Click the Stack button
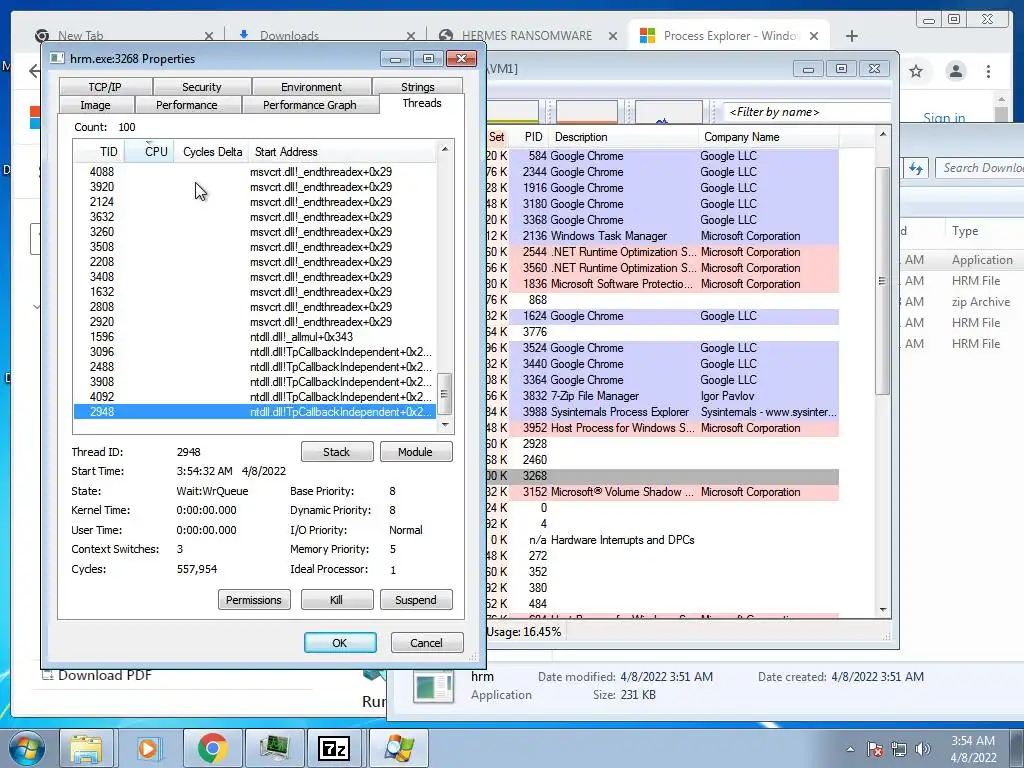 (x=337, y=452)
